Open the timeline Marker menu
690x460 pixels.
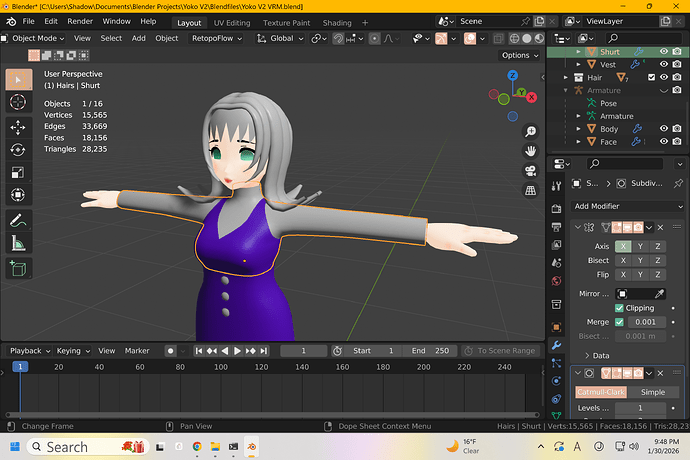(x=137, y=351)
